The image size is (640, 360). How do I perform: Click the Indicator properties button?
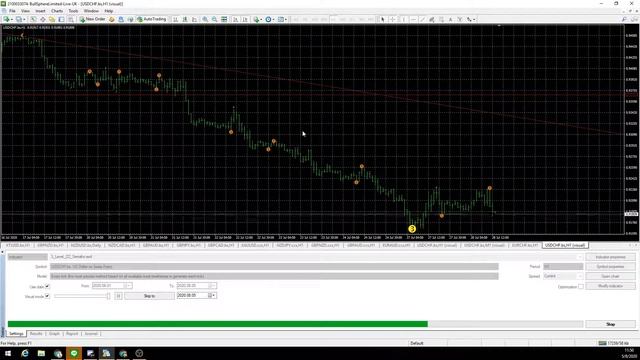tap(611, 257)
